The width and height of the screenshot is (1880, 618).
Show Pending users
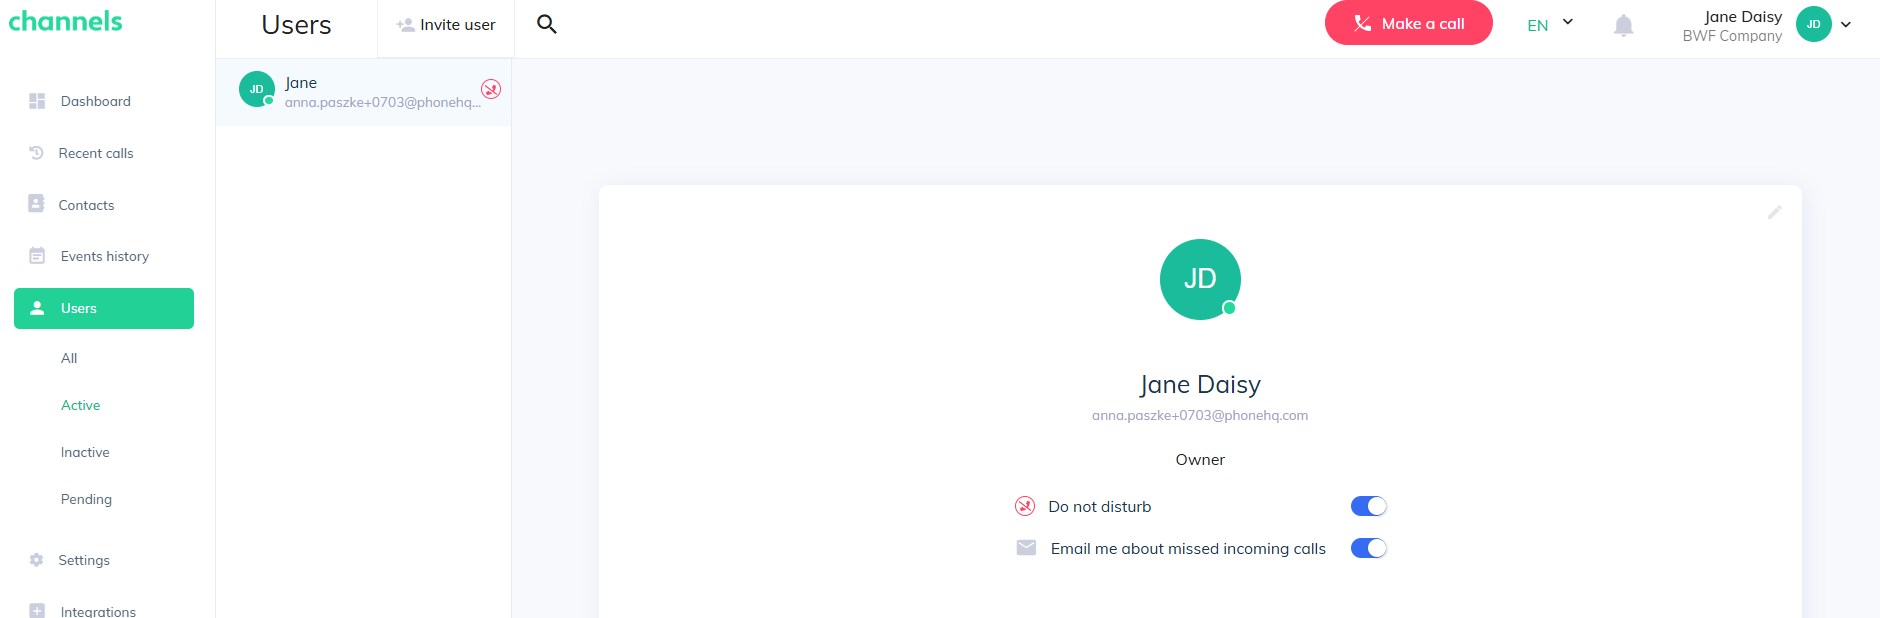pos(86,499)
